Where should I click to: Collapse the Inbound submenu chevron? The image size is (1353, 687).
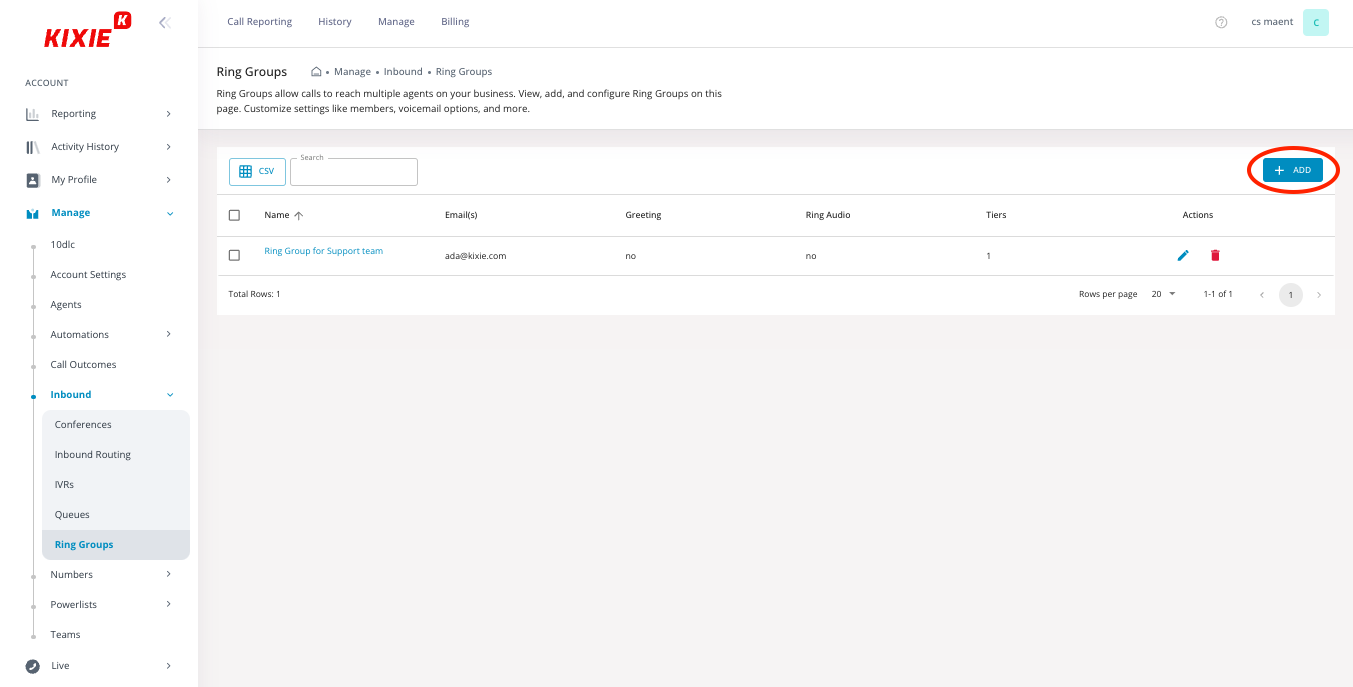point(170,395)
